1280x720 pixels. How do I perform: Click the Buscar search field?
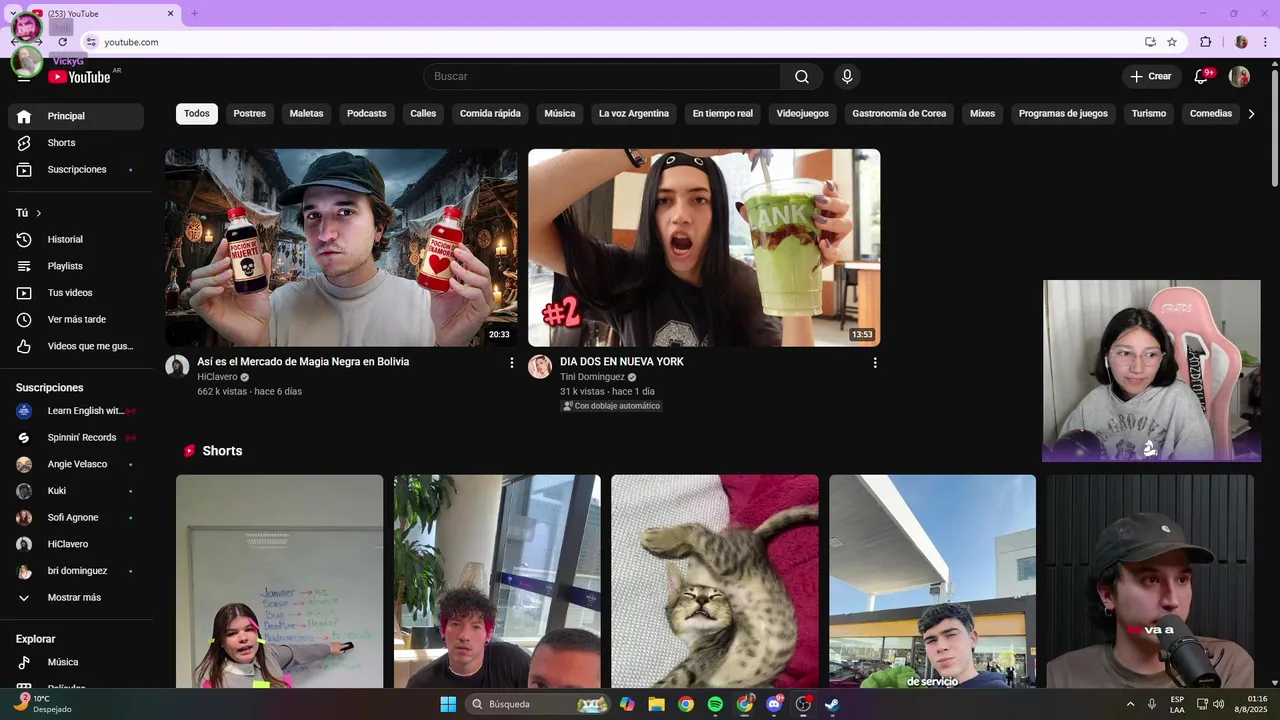pos(603,77)
